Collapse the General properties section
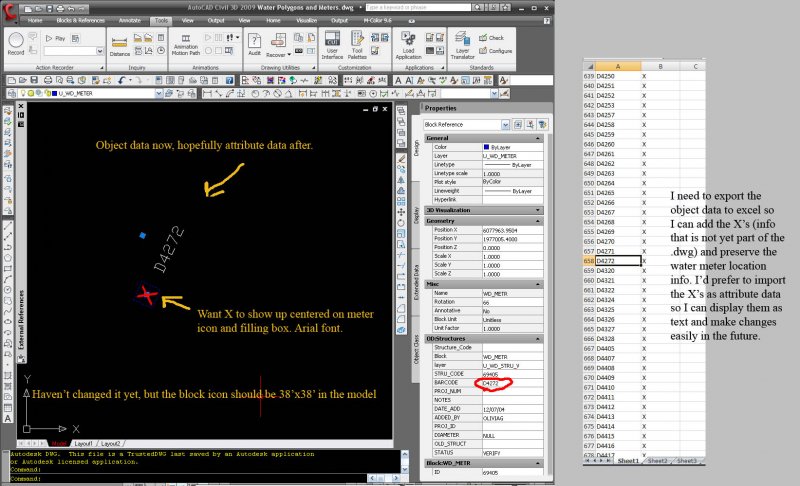Screen dimensions: 800x486 [x=537, y=138]
